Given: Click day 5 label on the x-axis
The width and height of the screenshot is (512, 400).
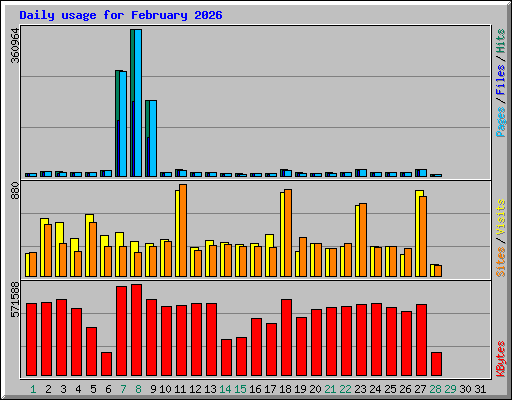Looking at the screenshot, I should pos(93,389).
